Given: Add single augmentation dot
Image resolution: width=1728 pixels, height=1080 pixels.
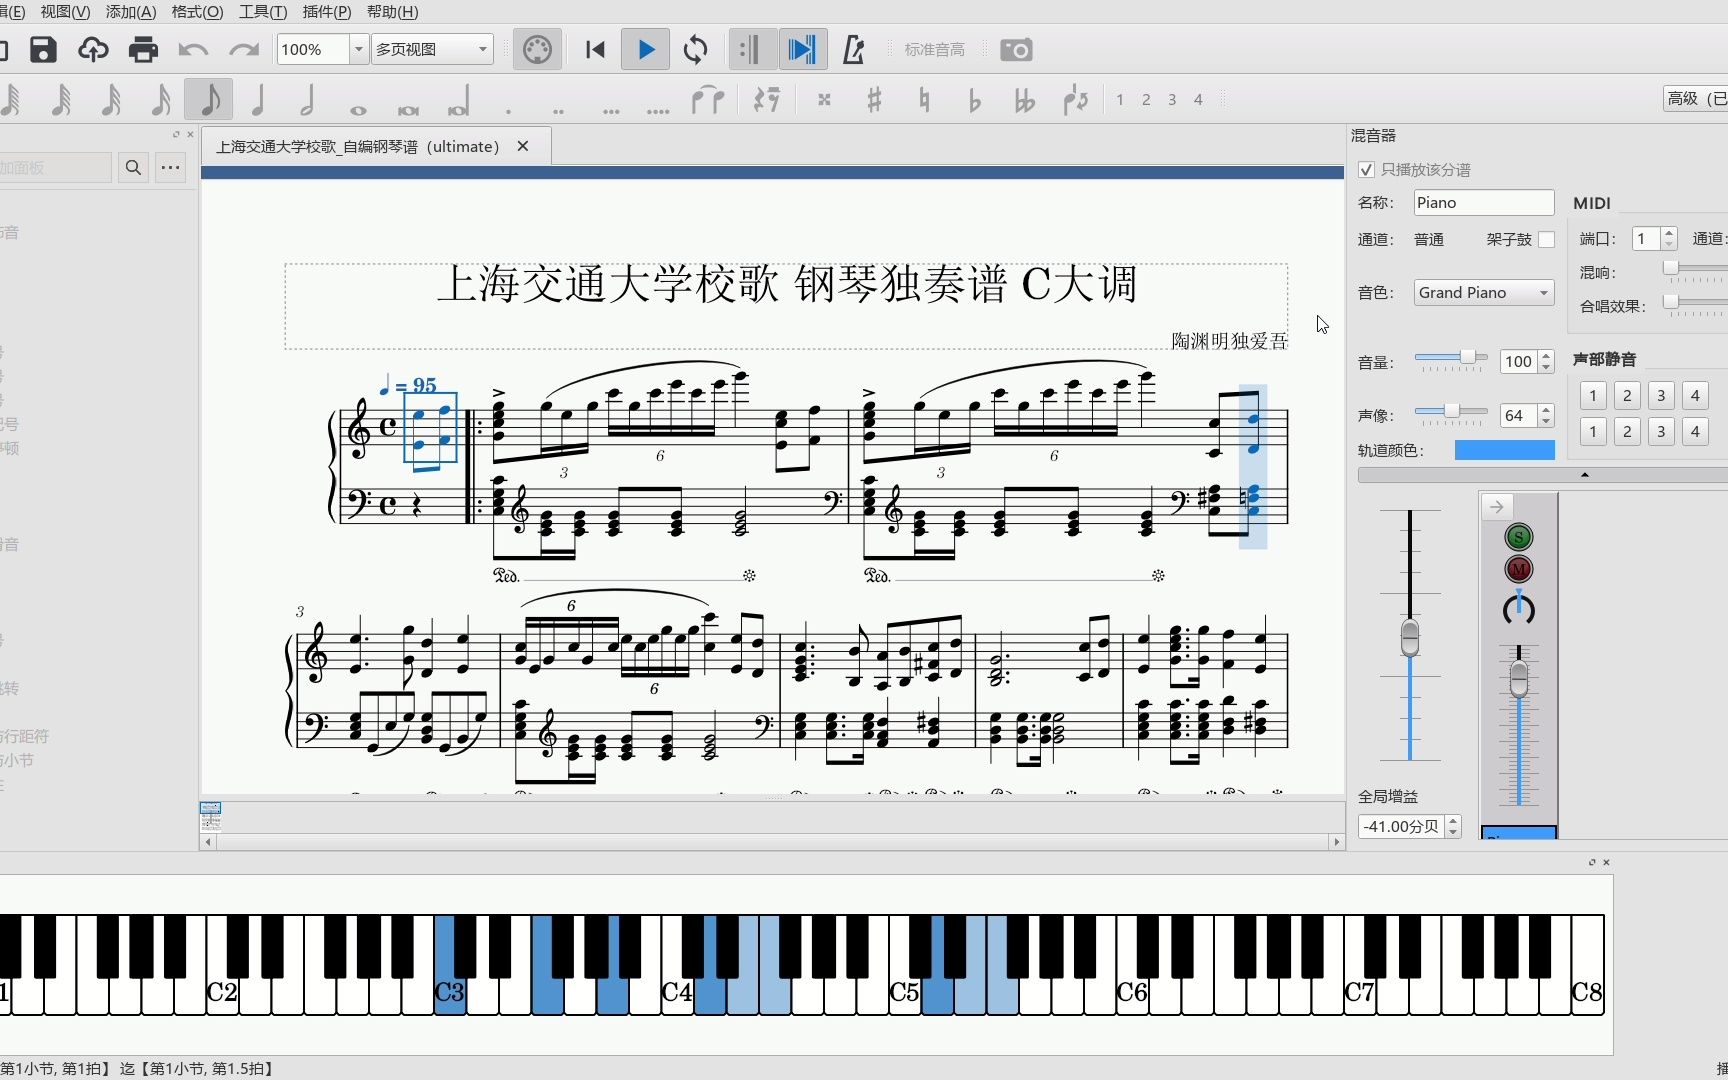Looking at the screenshot, I should point(508,110).
